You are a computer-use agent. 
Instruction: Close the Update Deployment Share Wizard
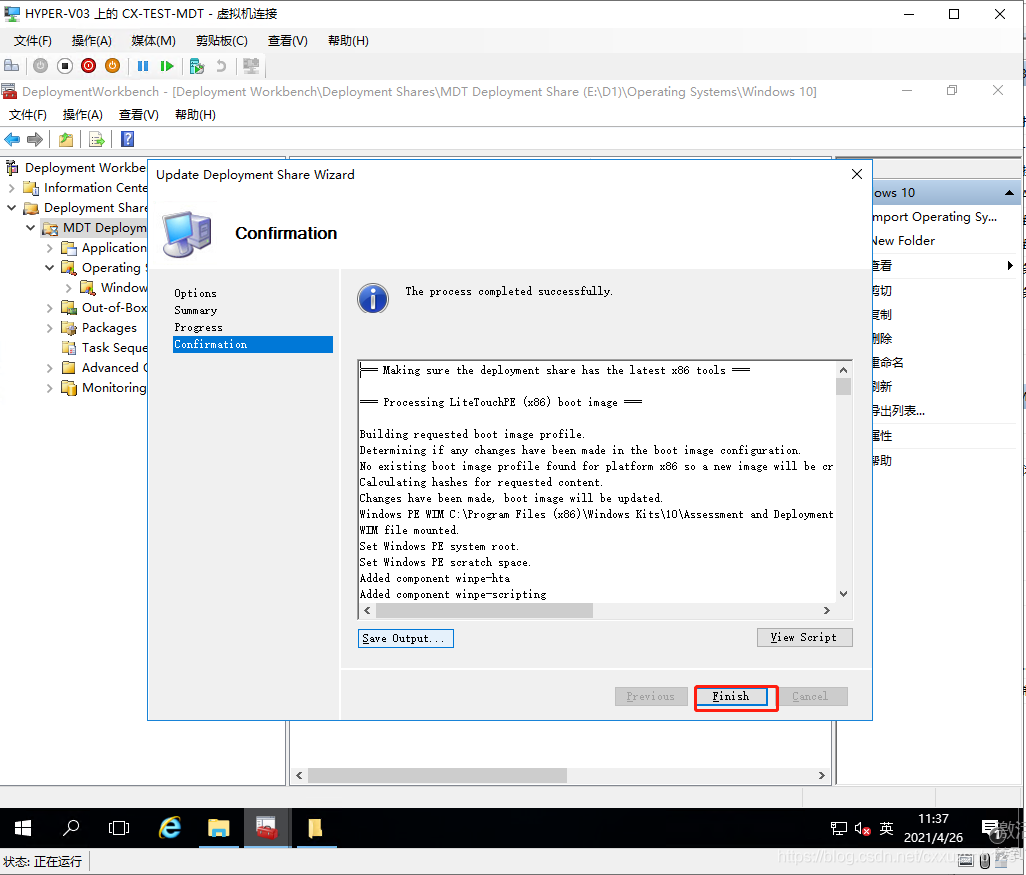point(857,174)
